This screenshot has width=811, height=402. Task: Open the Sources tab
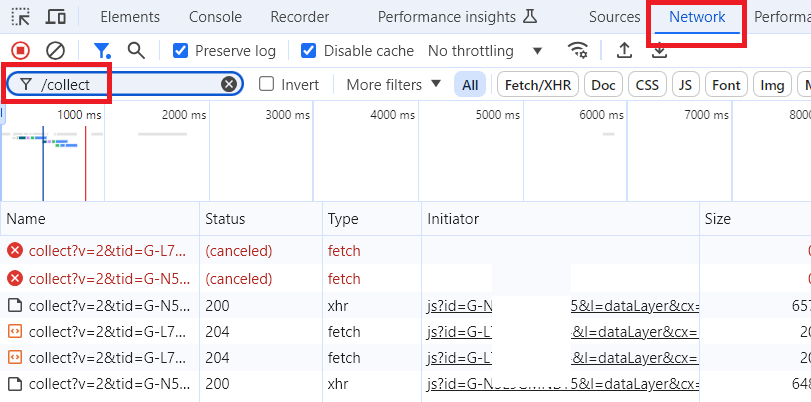614,17
